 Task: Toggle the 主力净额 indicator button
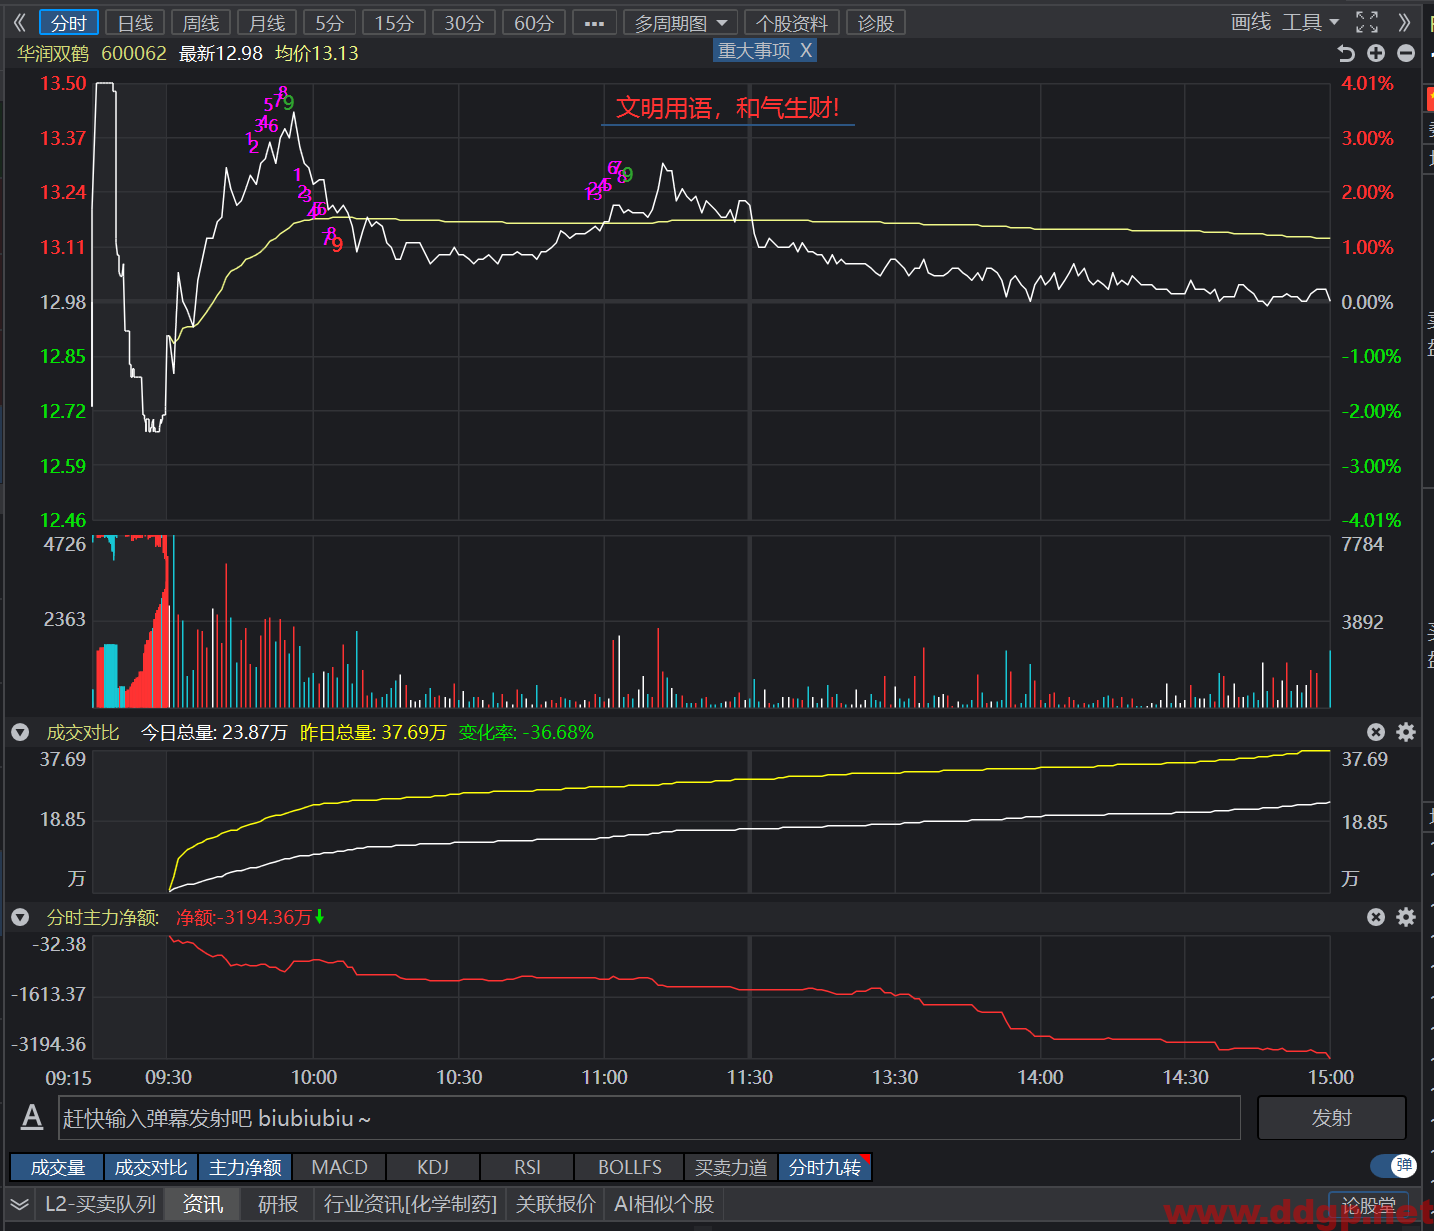(x=245, y=1167)
